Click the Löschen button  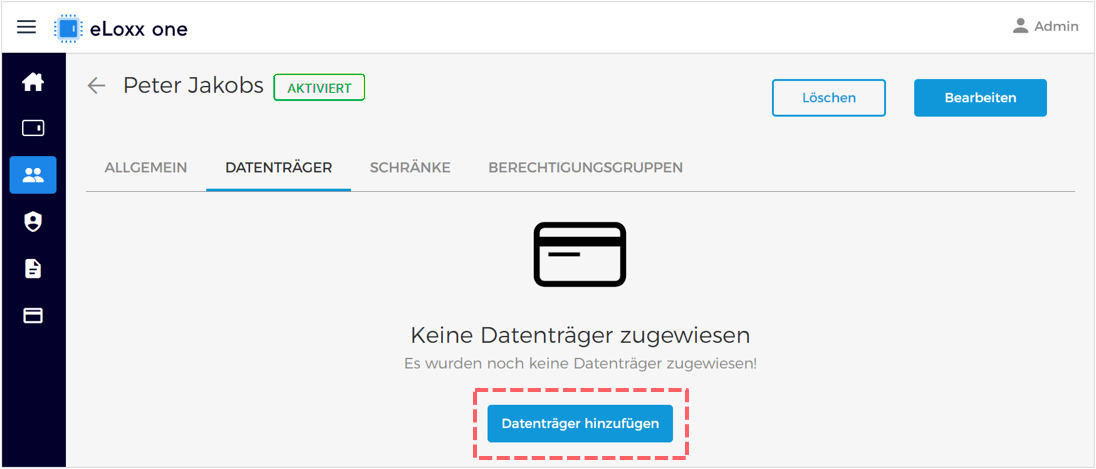[x=829, y=98]
